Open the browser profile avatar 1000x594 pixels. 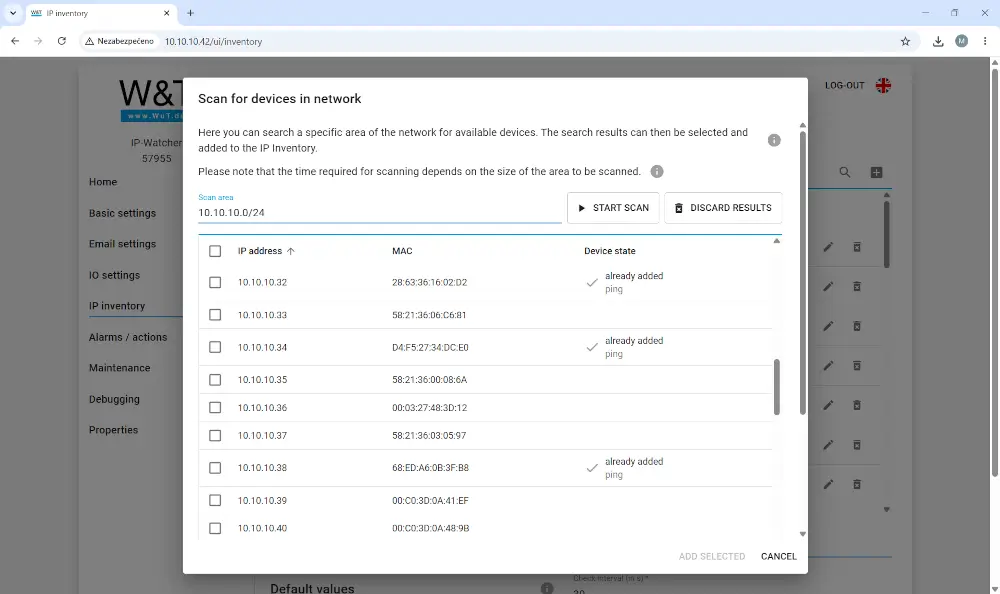pyautogui.click(x=961, y=41)
